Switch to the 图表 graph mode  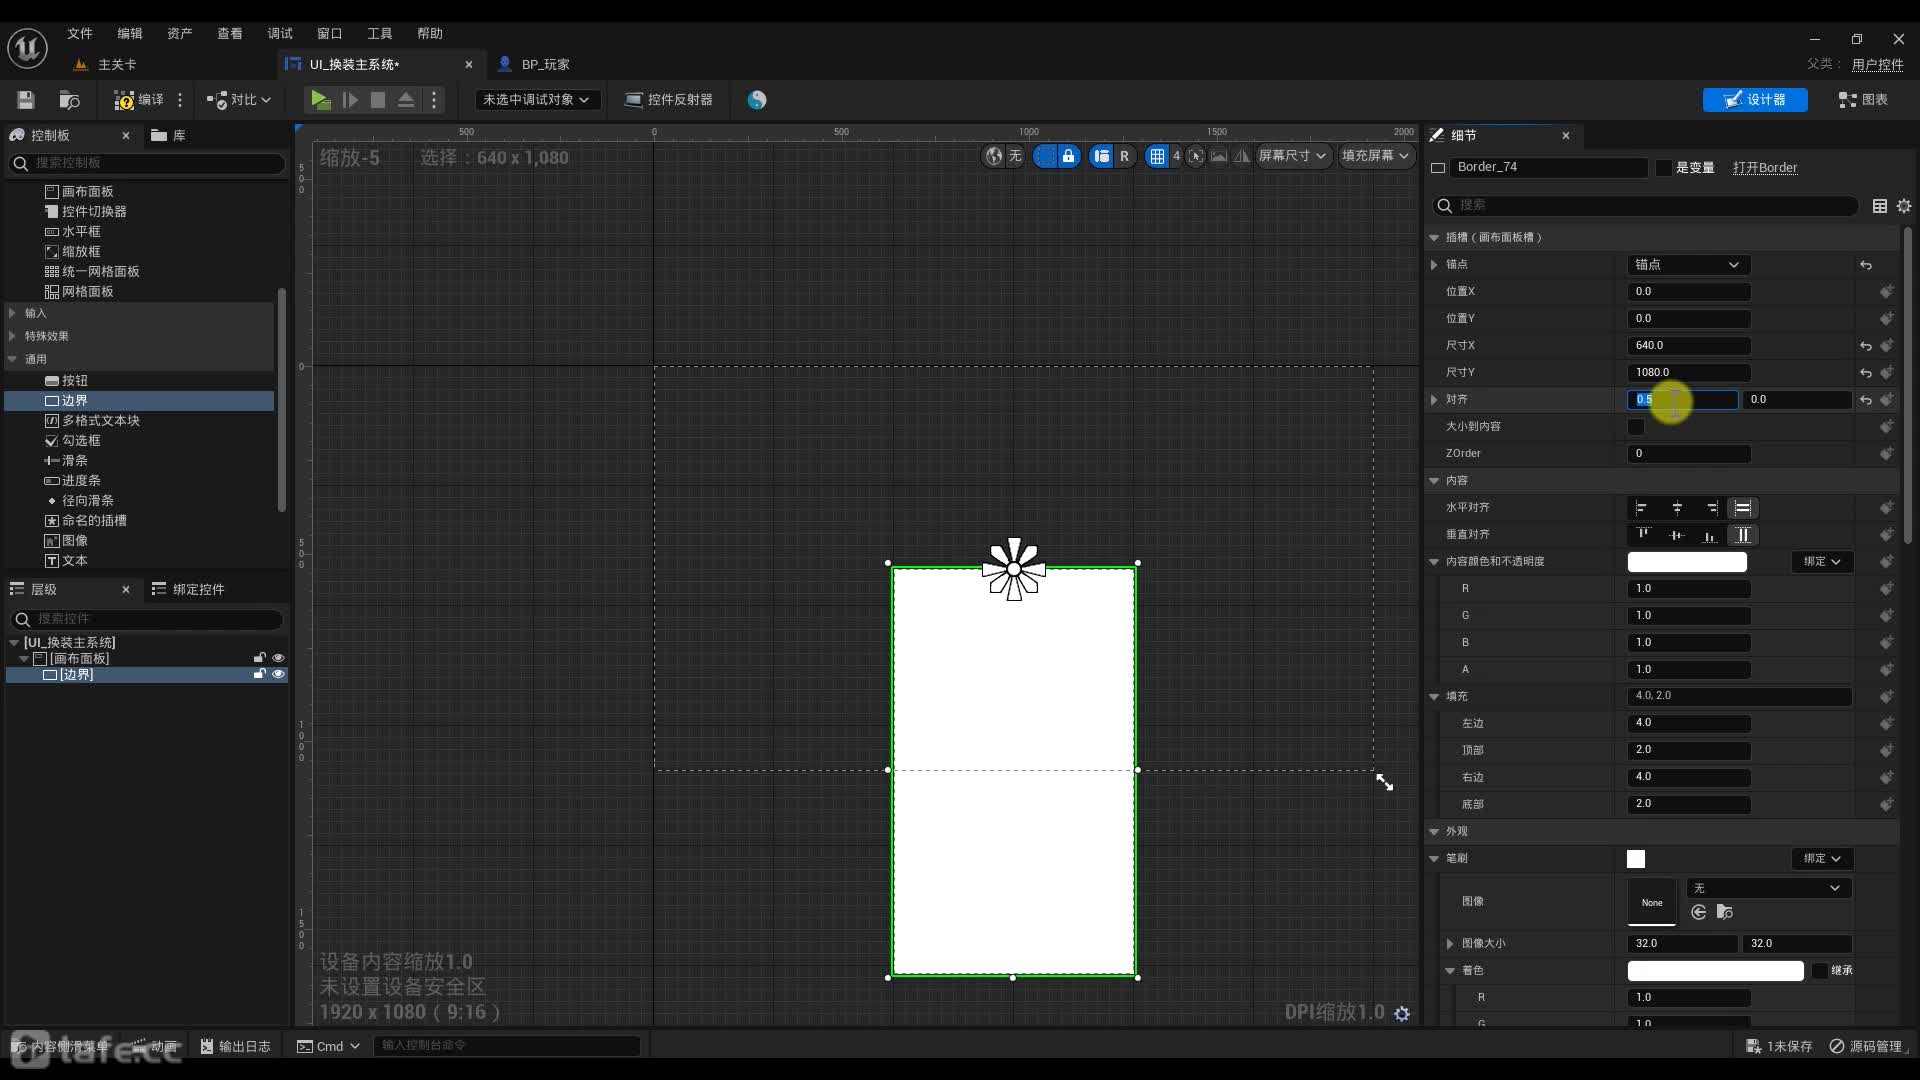pyautogui.click(x=1863, y=100)
